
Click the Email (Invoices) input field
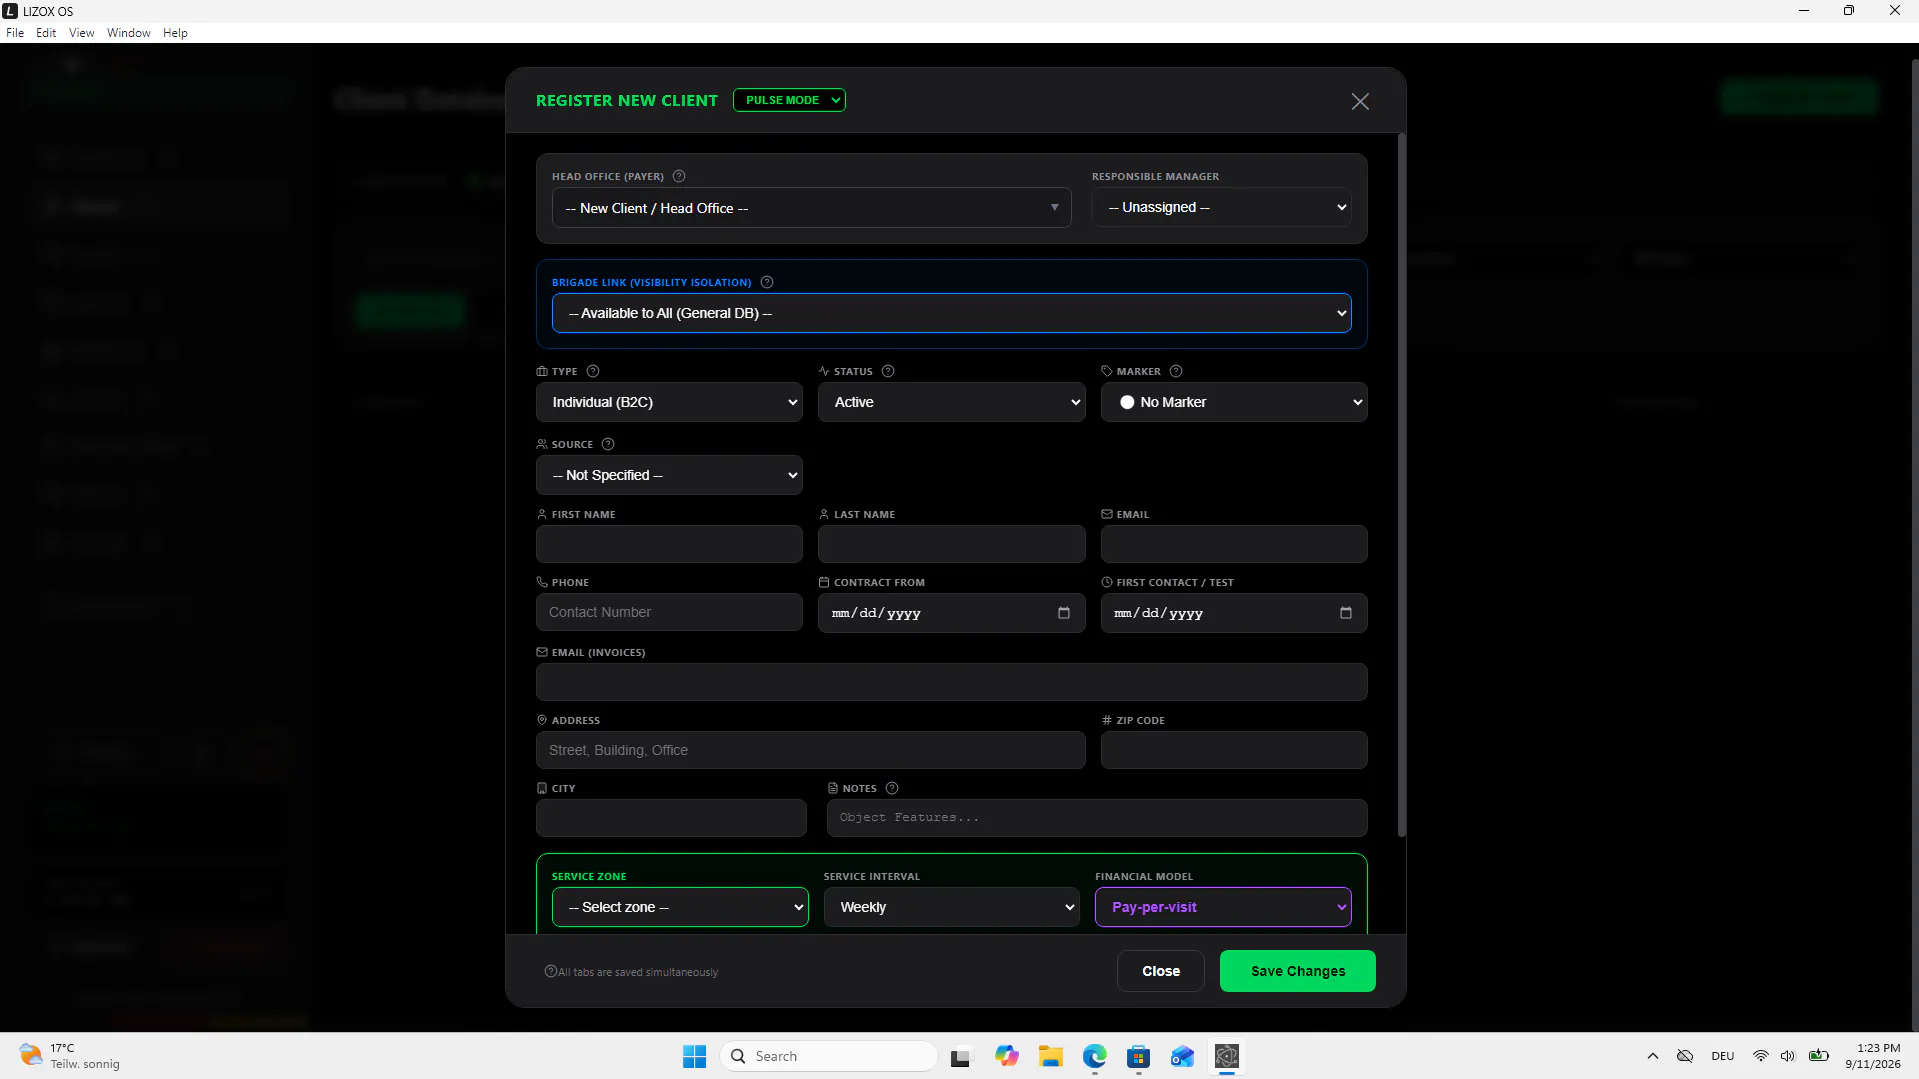point(951,682)
